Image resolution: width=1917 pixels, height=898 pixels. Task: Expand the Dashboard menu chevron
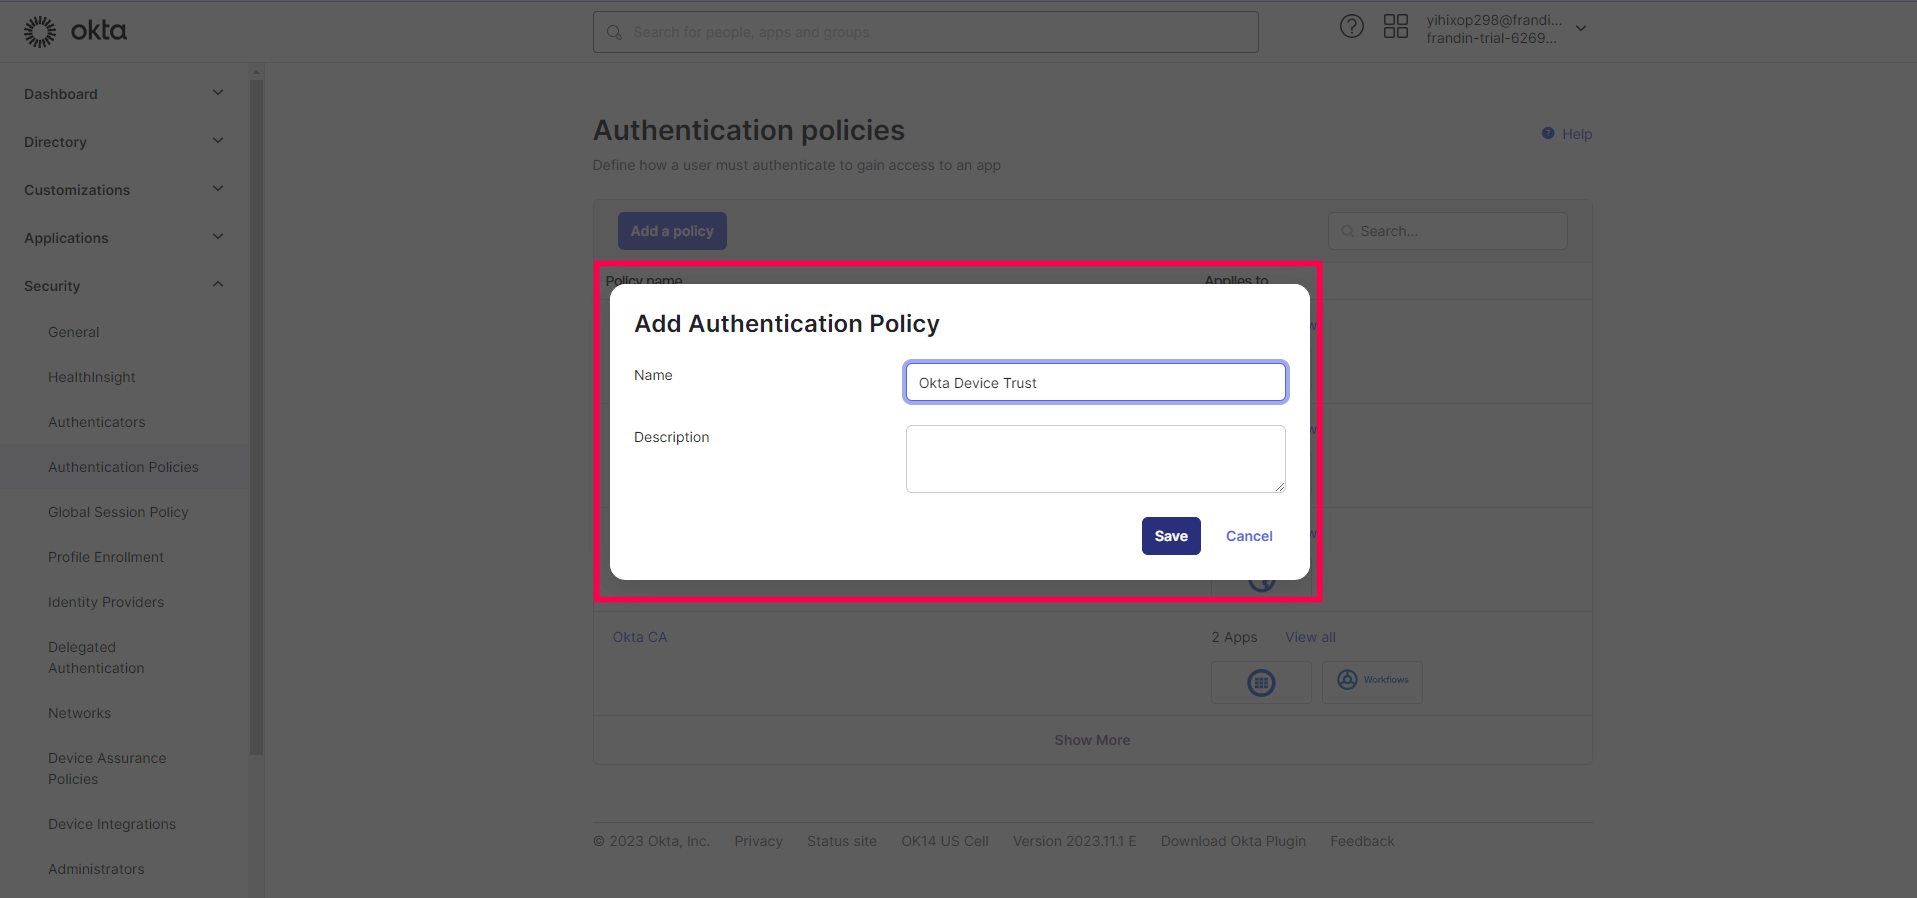[x=218, y=93]
